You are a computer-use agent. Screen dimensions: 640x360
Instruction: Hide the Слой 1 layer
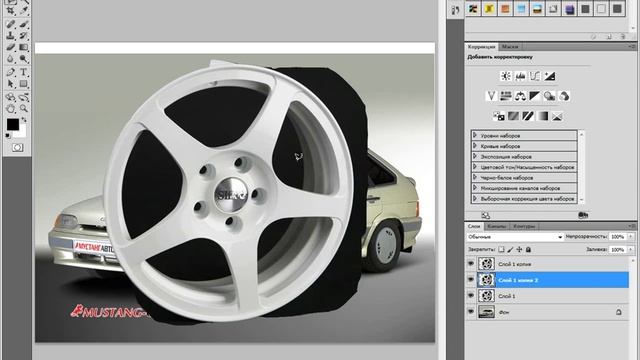click(471, 296)
